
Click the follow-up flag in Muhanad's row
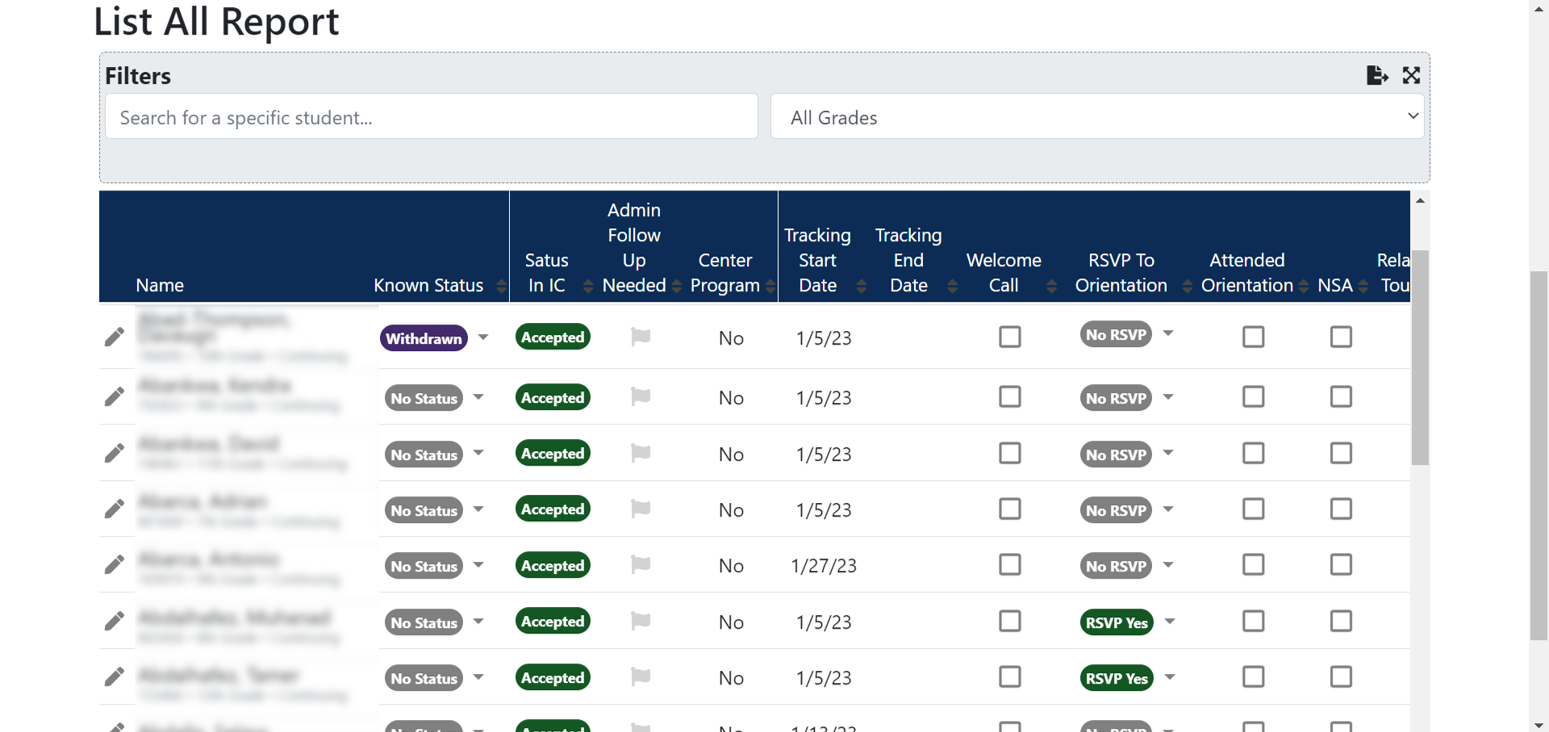pyautogui.click(x=641, y=621)
